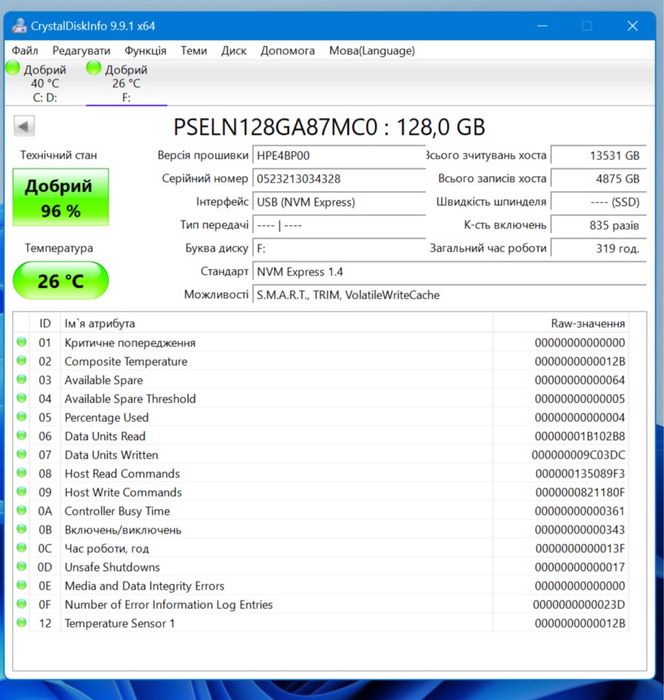Select Number of Error Information Log Entries row
664x700 pixels.
click(x=321, y=604)
